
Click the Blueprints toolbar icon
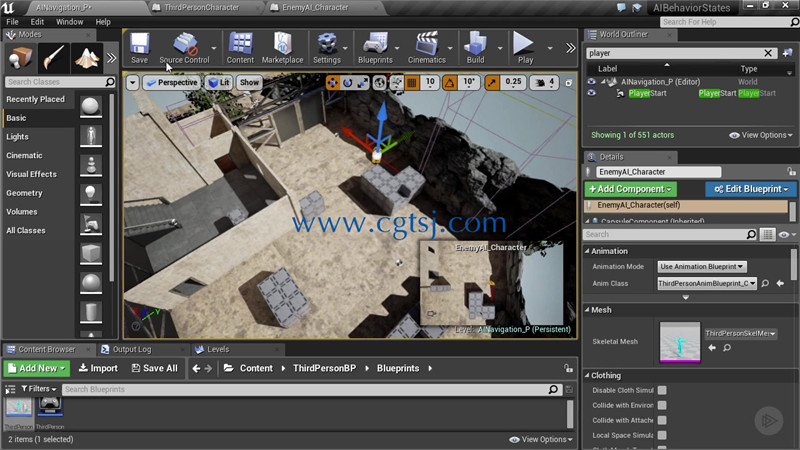[375, 48]
